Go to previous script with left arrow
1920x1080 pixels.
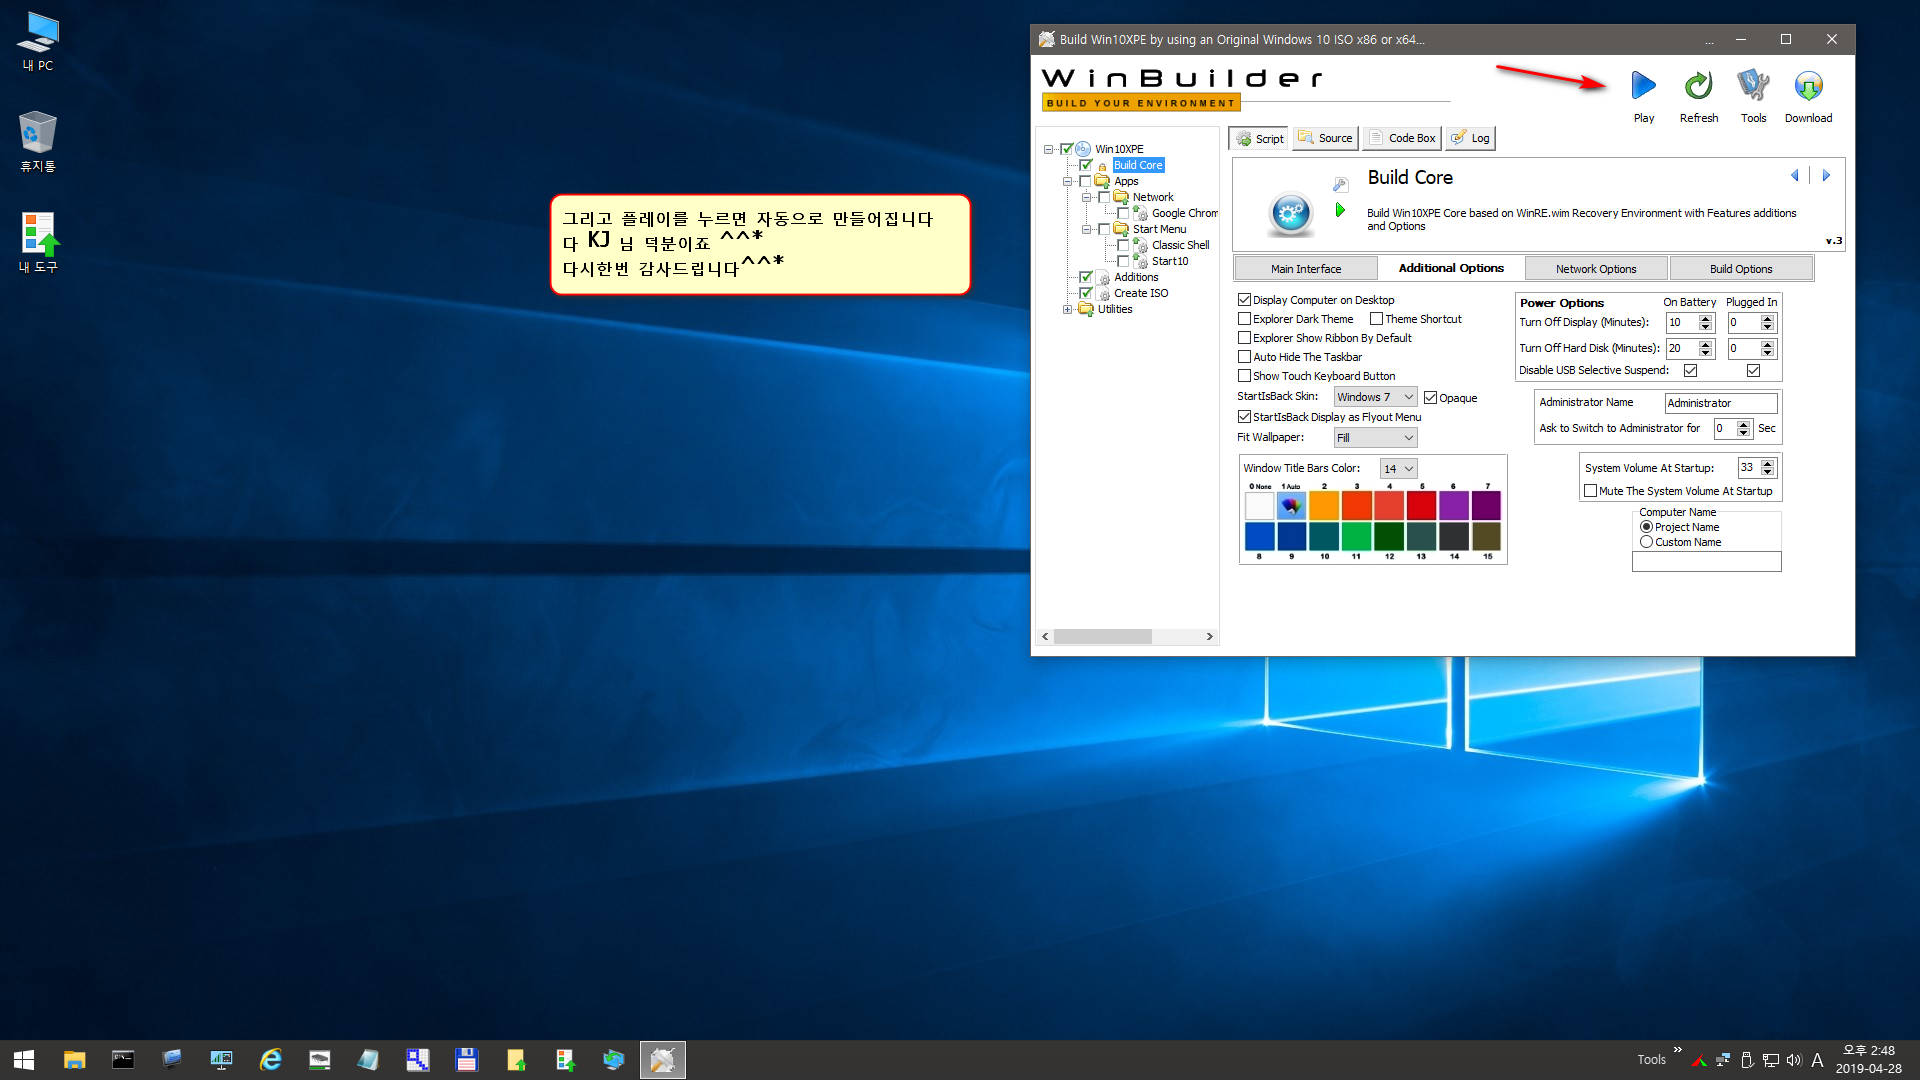tap(1795, 175)
